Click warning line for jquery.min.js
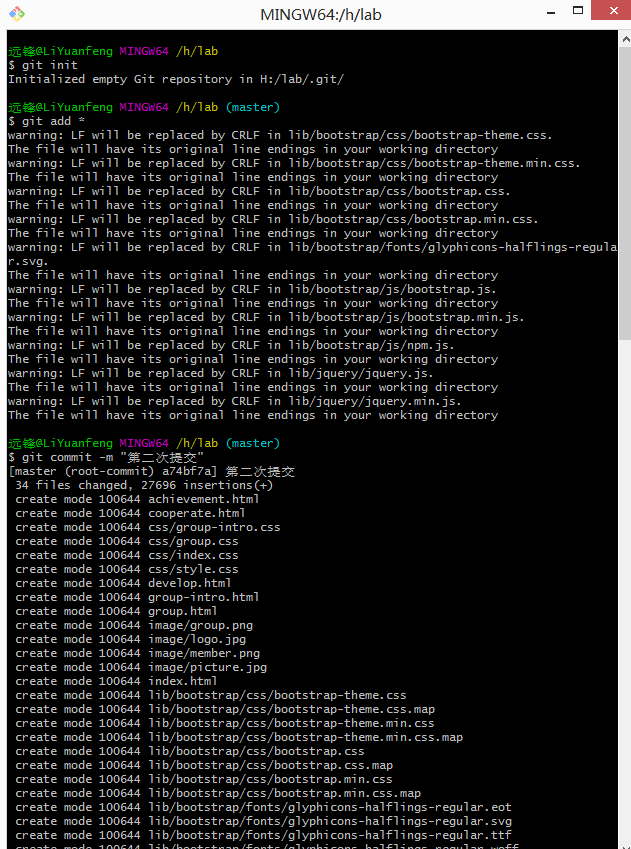 click(235, 401)
